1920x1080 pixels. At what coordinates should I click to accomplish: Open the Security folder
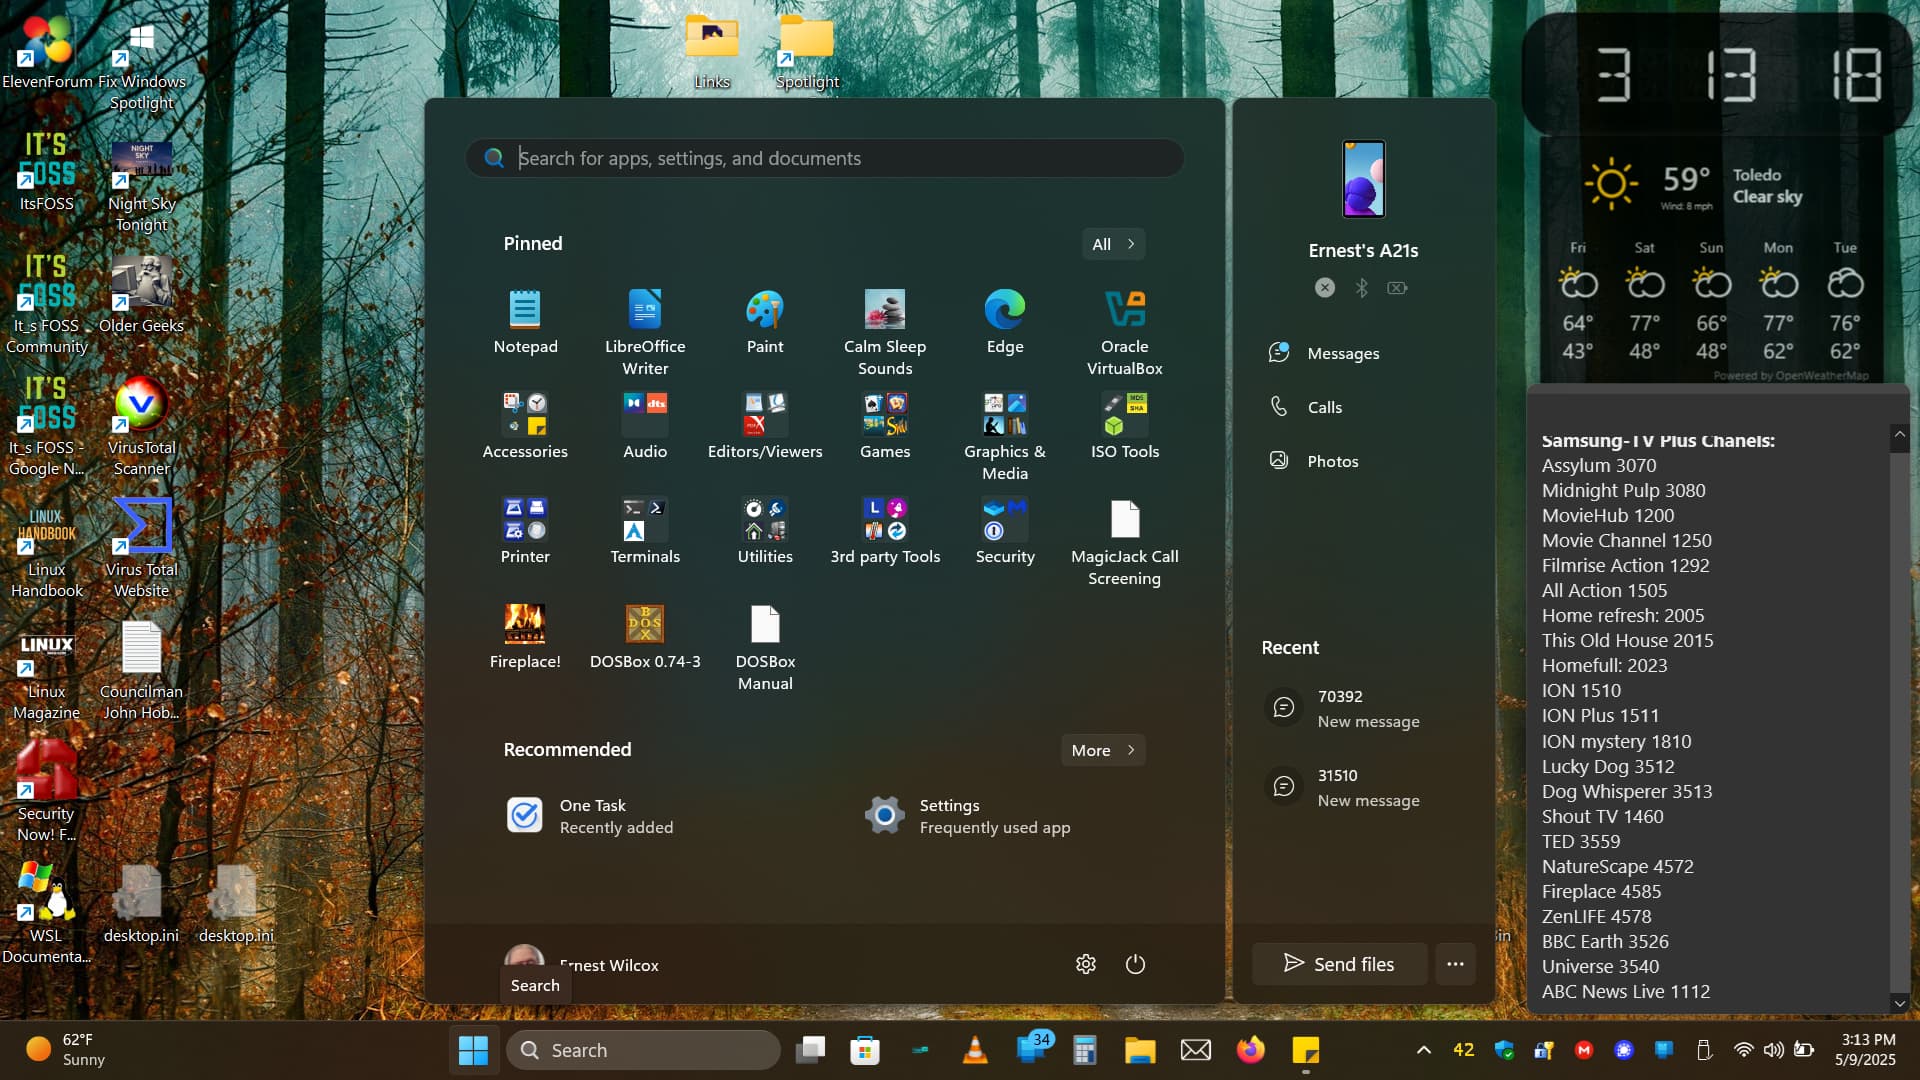[x=1005, y=531]
